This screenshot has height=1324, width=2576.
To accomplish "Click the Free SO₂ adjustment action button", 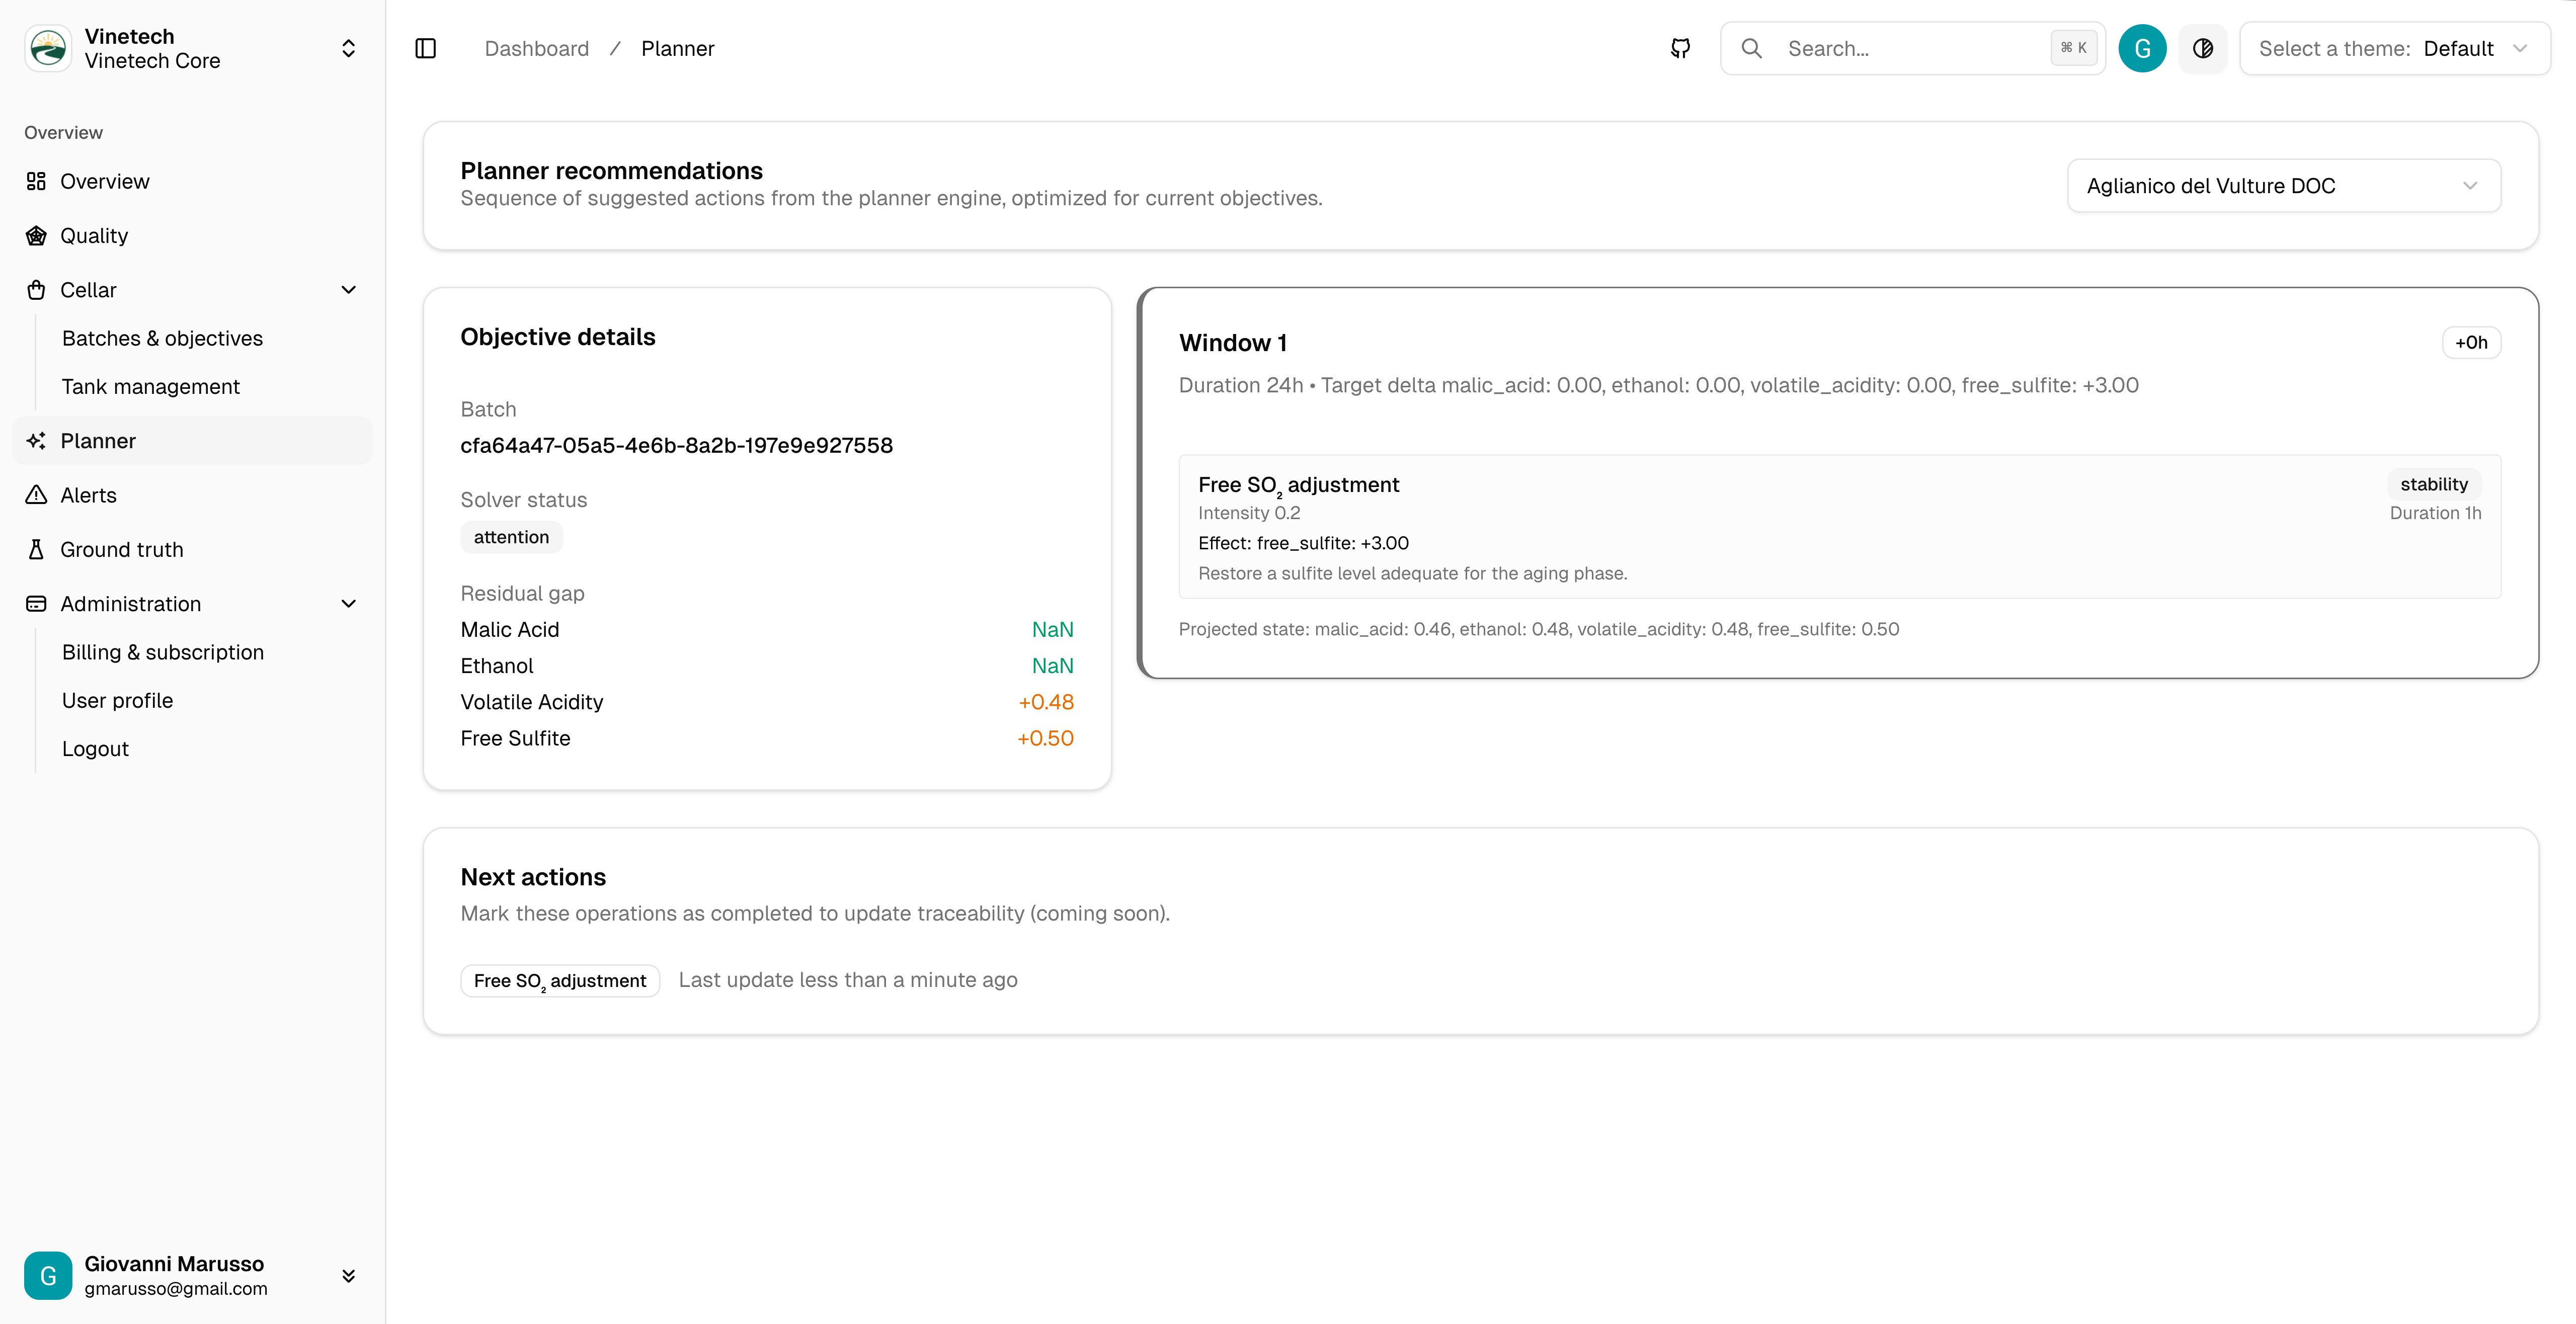I will (x=560, y=981).
